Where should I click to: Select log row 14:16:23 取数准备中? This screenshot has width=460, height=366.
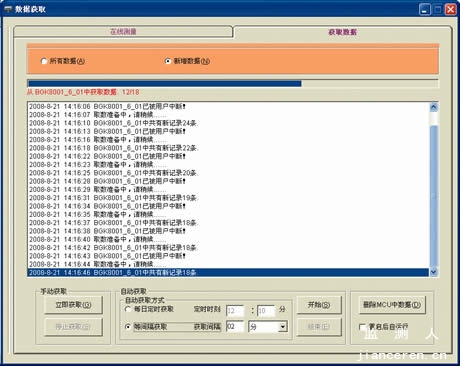pos(228,164)
